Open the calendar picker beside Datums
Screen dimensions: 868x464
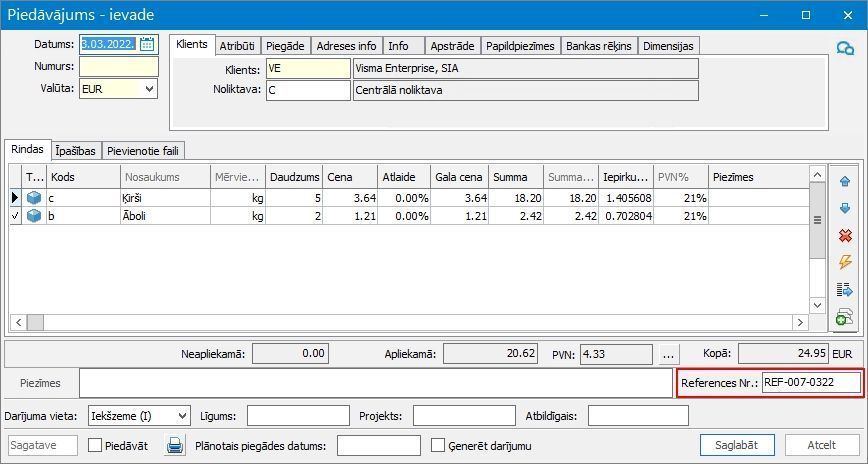coord(147,44)
